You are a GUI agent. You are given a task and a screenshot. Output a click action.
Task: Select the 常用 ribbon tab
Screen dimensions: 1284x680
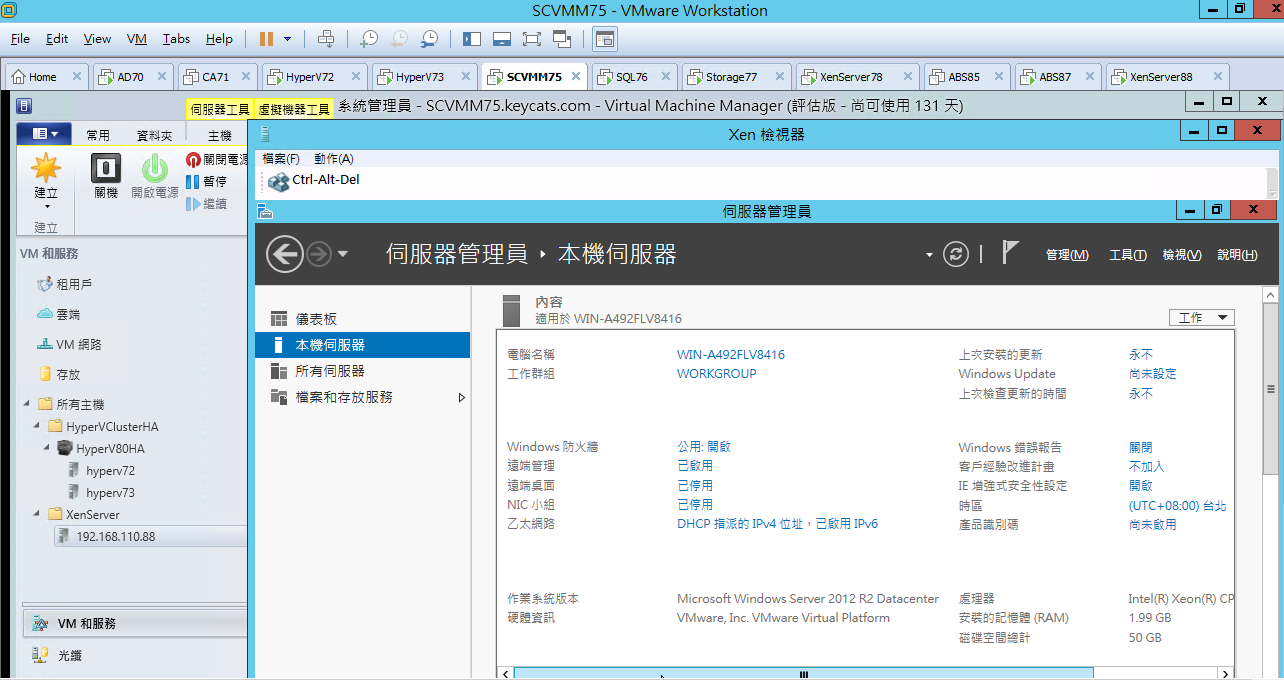tap(98, 135)
